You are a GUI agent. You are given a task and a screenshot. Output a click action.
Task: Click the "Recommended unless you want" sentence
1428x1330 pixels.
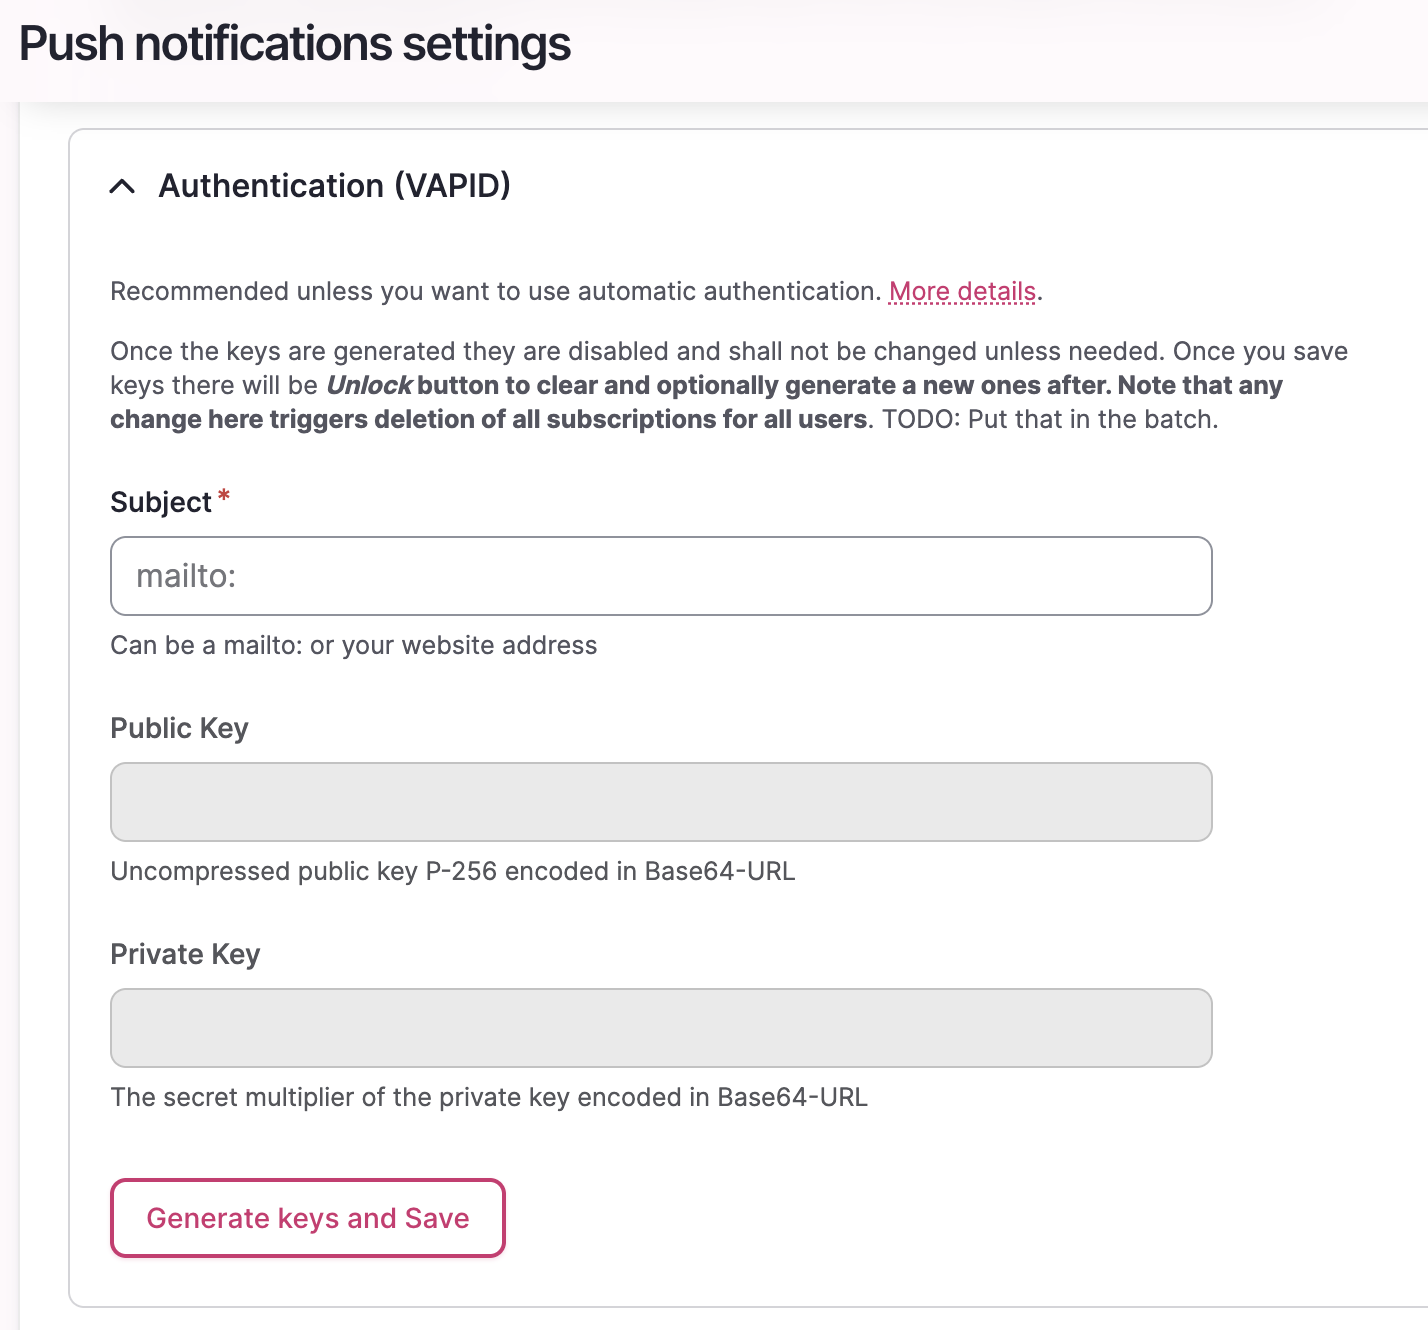point(495,291)
